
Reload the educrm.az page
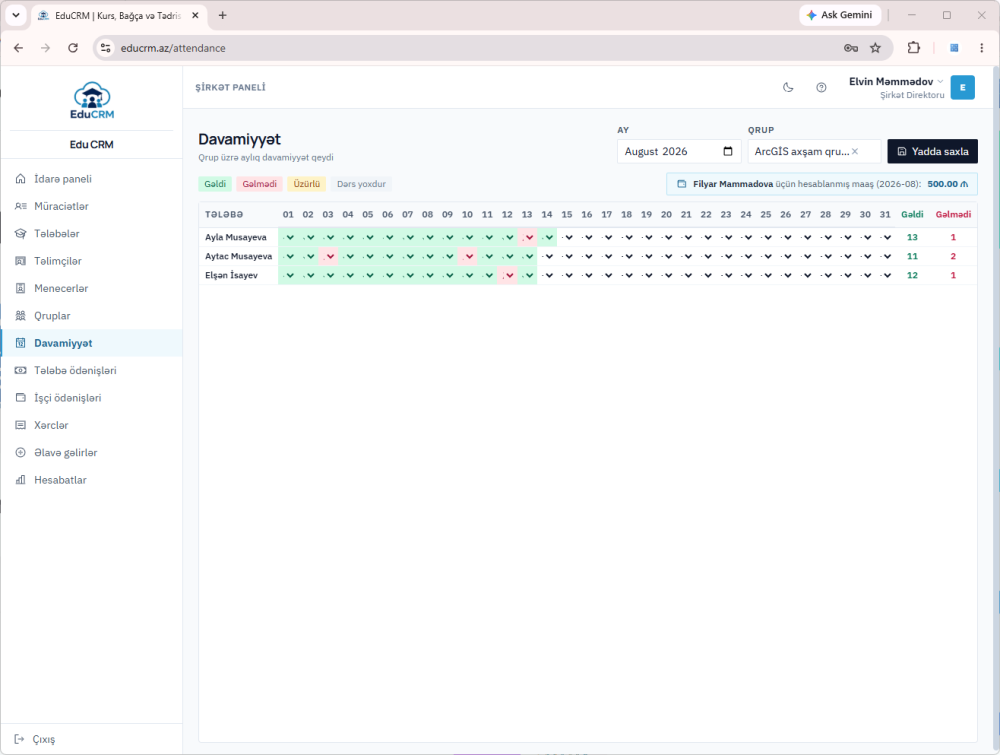pos(73,48)
